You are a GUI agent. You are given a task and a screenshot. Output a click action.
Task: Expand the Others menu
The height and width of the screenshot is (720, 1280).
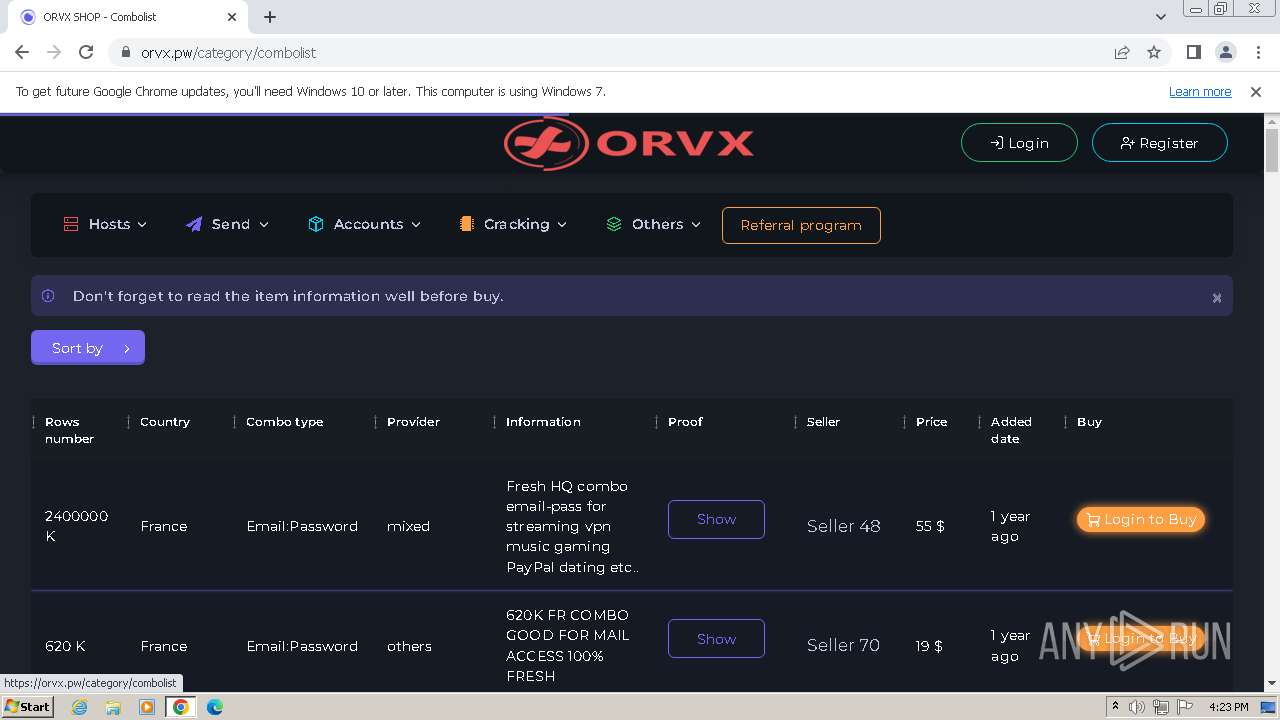click(653, 224)
